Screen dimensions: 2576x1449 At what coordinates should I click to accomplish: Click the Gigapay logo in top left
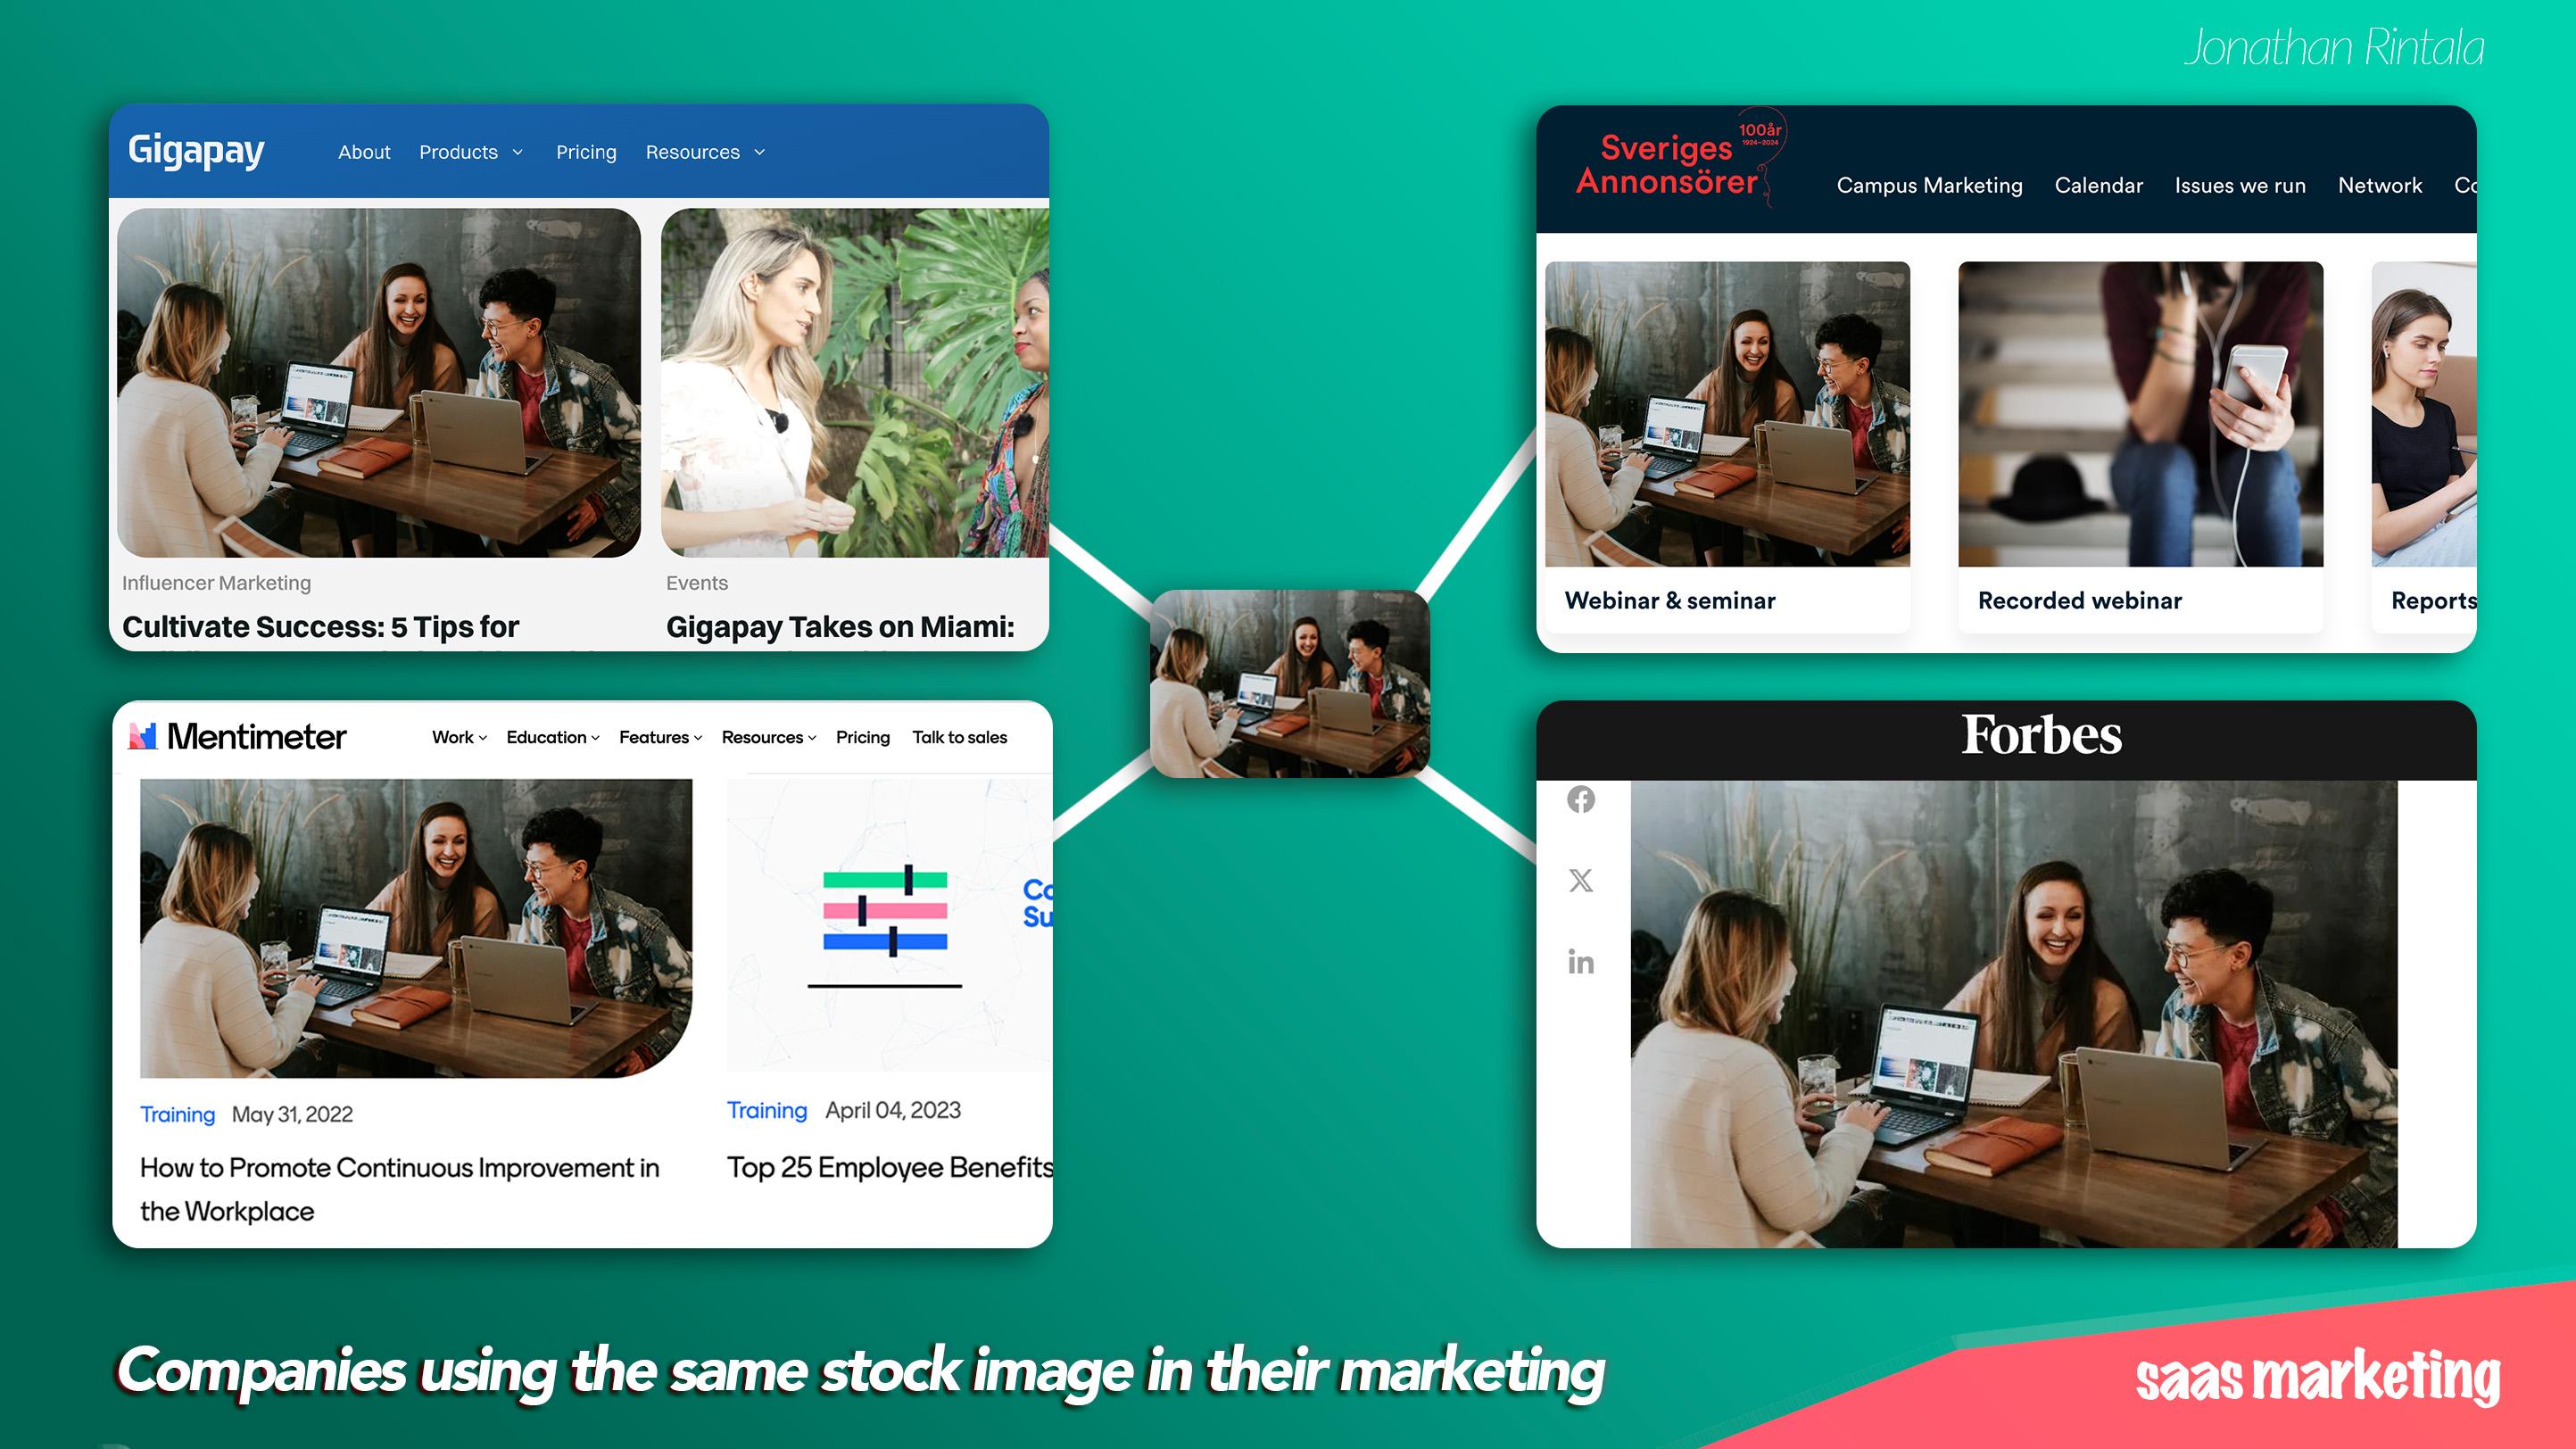[x=198, y=153]
